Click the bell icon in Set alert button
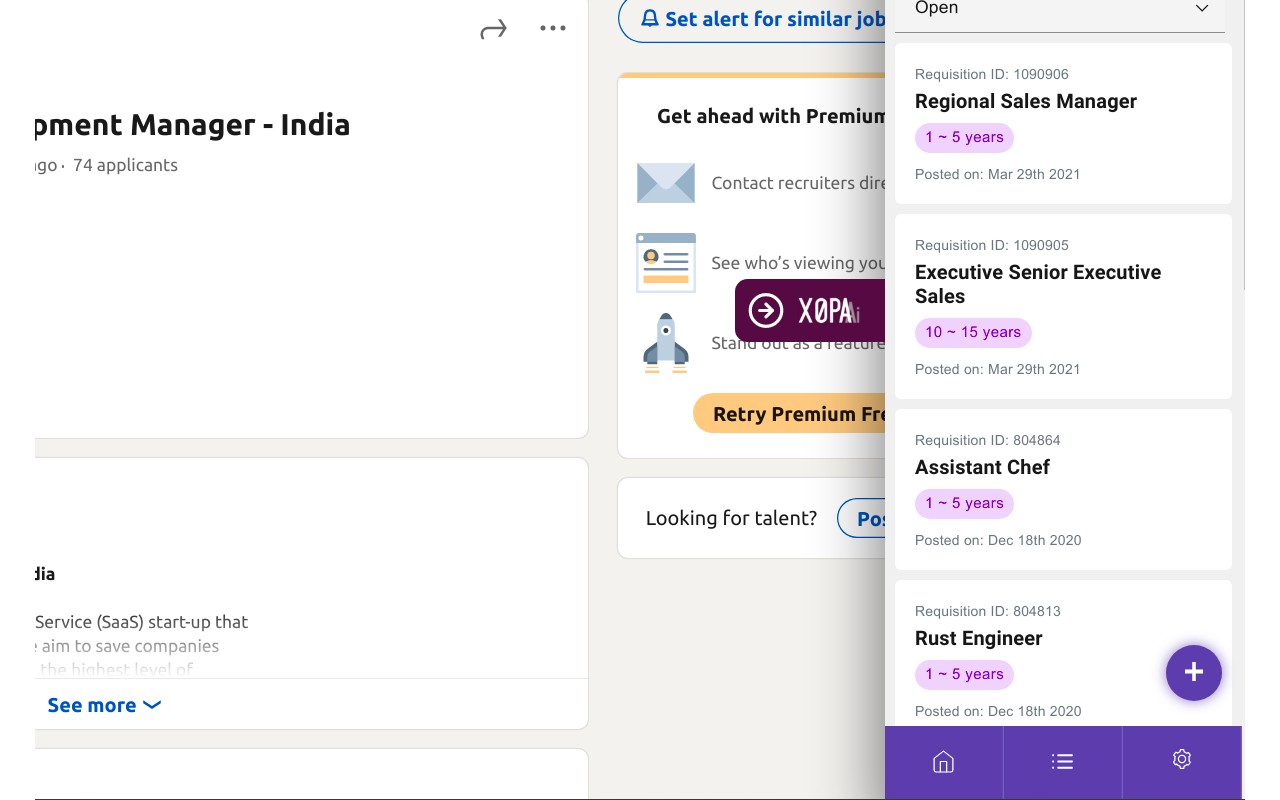Viewport: 1280px width, 800px height. click(650, 19)
